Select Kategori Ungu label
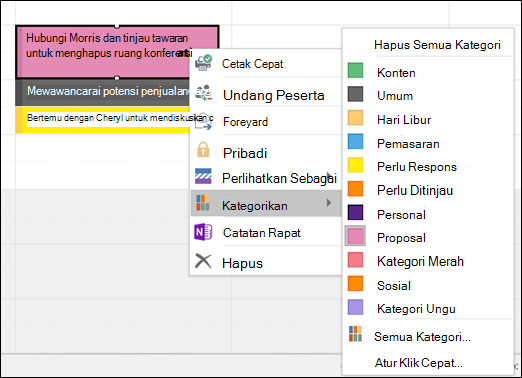This screenshot has height=378, width=522. coord(416,309)
